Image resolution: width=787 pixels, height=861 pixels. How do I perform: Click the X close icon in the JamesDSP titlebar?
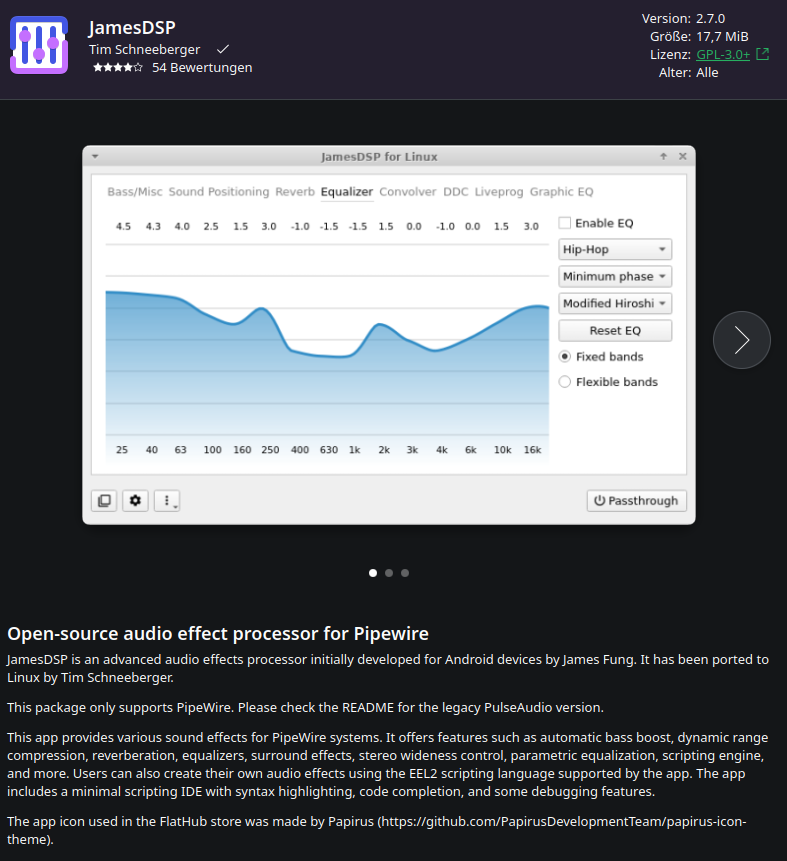683,156
